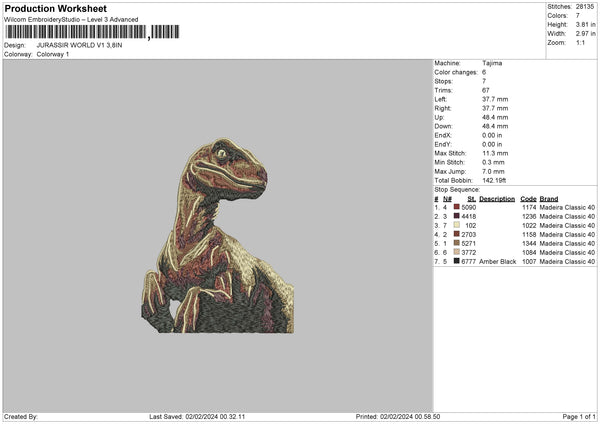The image size is (600, 424).
Task: Click the thread swatch for code 1084
Action: 457,252
